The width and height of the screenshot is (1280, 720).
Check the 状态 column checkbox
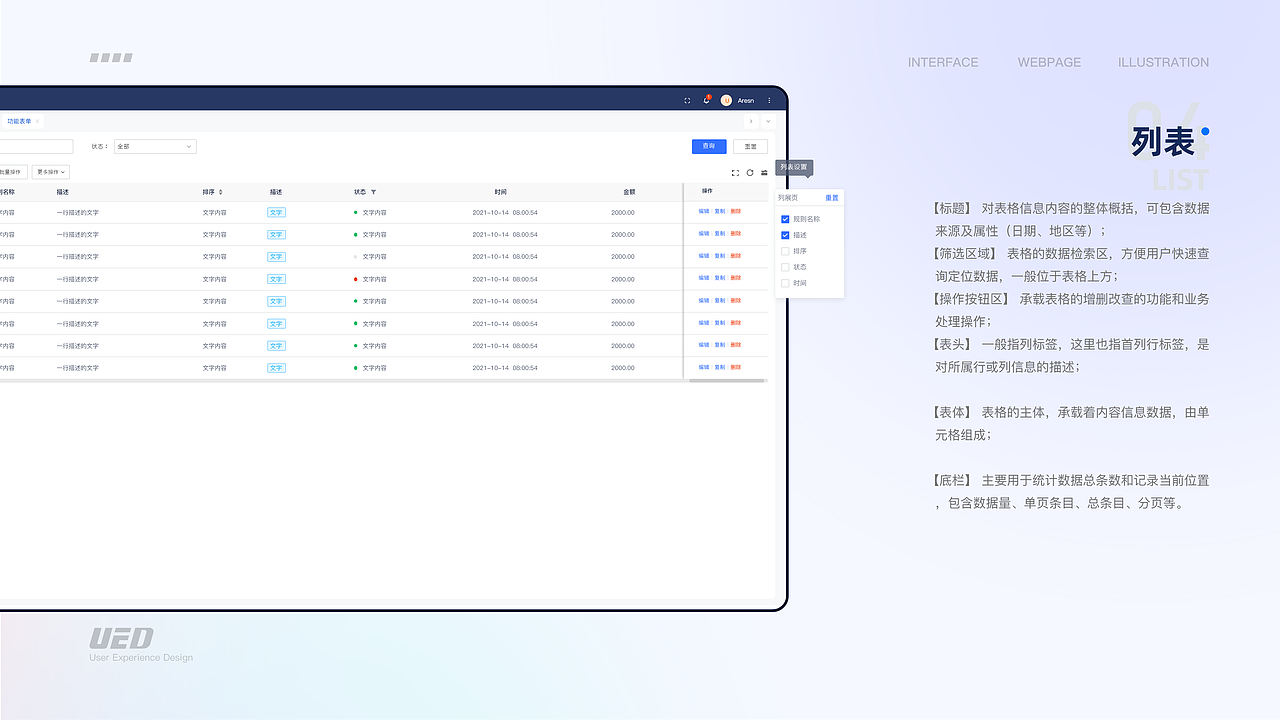pyautogui.click(x=785, y=267)
